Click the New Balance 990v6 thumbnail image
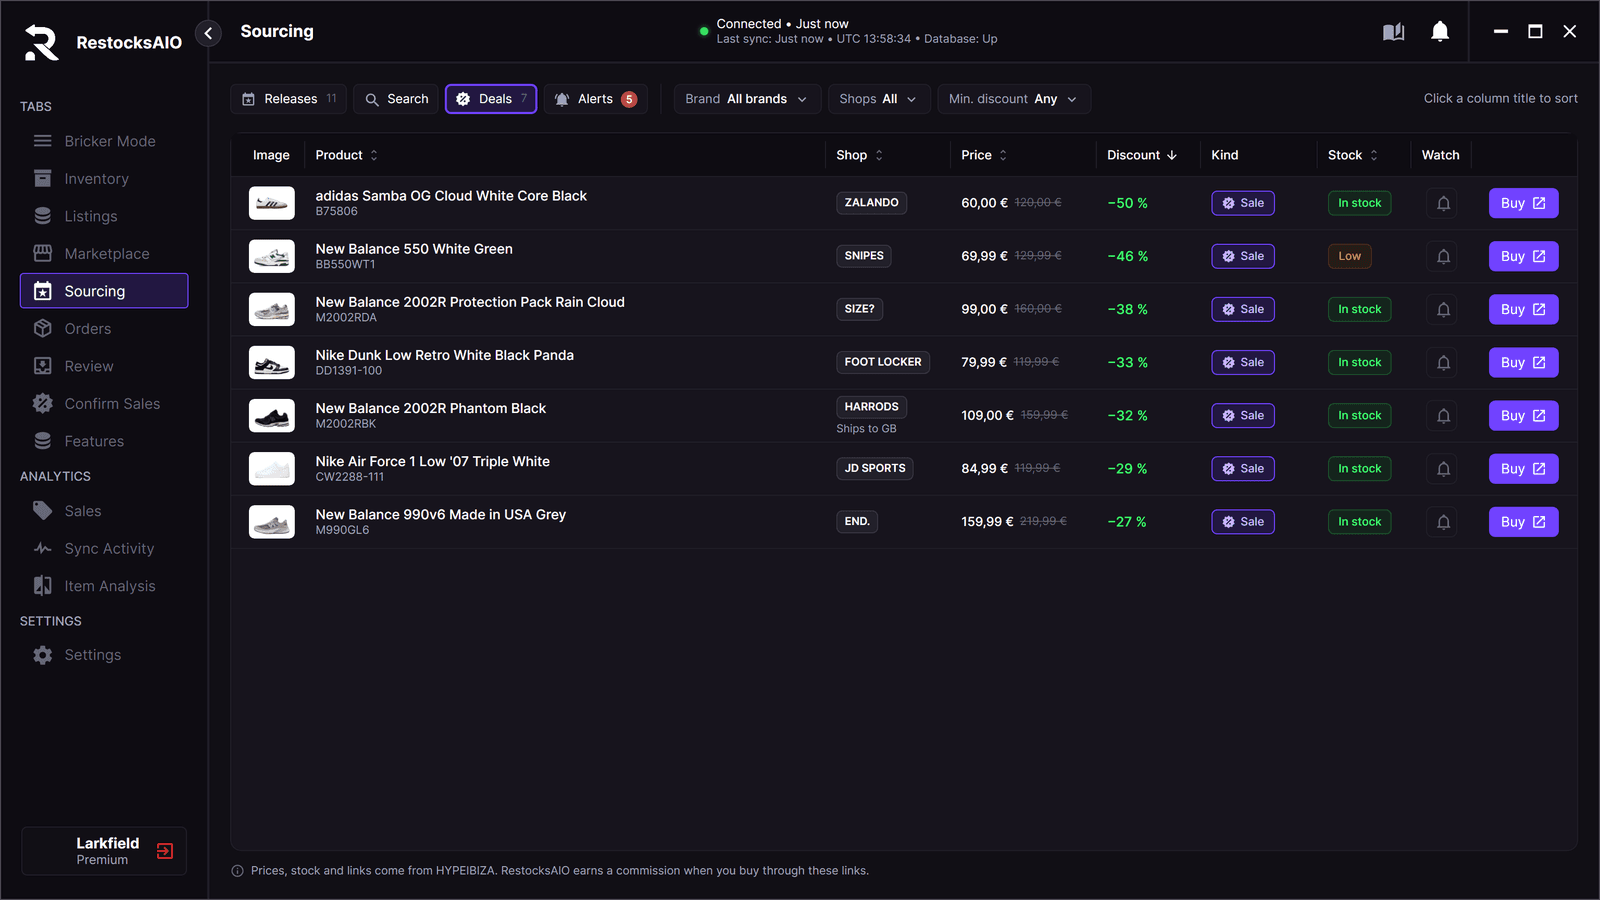Image resolution: width=1600 pixels, height=900 pixels. 272,522
